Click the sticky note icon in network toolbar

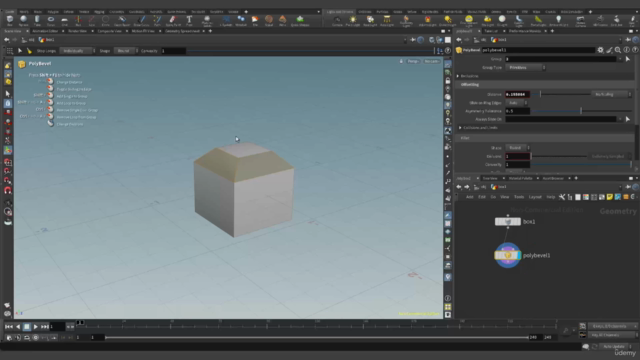point(610,197)
